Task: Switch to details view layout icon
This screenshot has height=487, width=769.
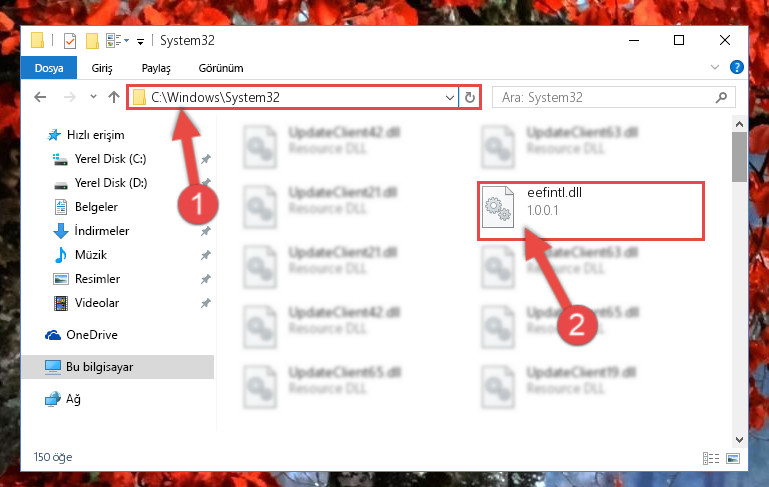Action: (711, 458)
